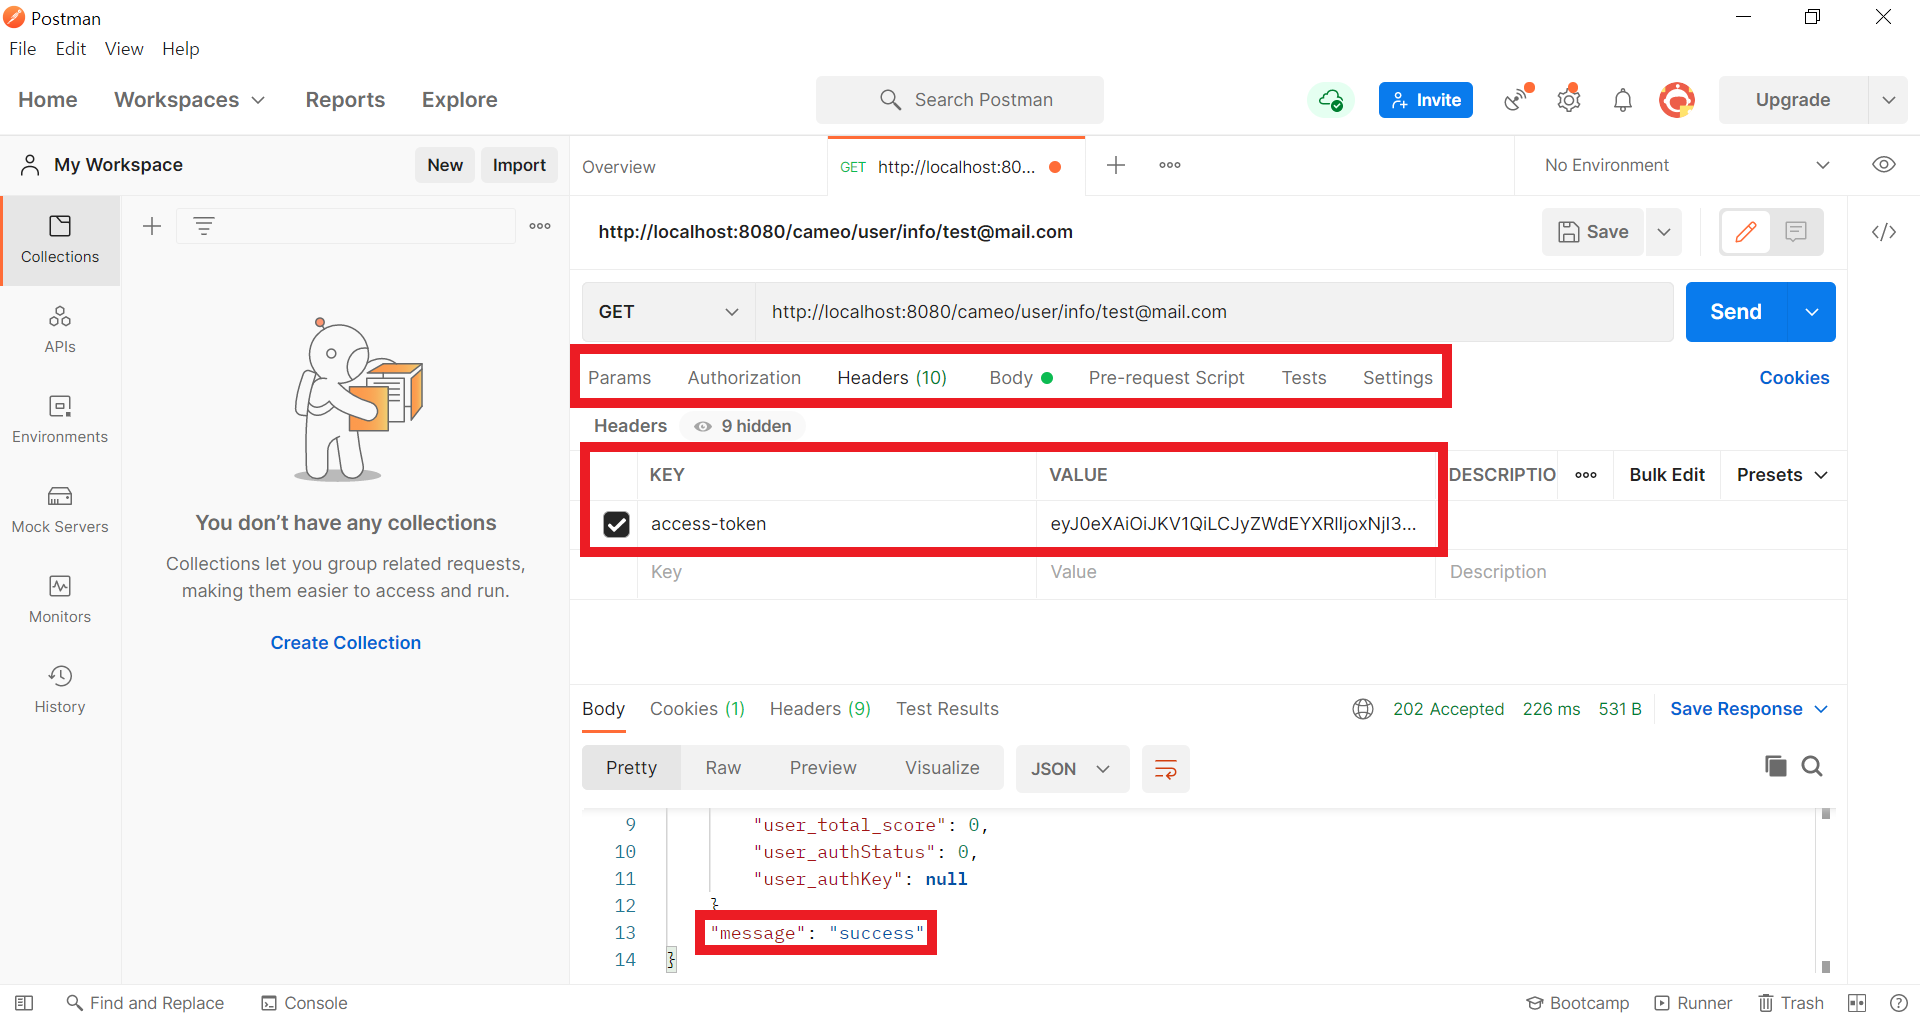The width and height of the screenshot is (1920, 1020).
Task: Open the Console from status bar
Action: 304,1003
